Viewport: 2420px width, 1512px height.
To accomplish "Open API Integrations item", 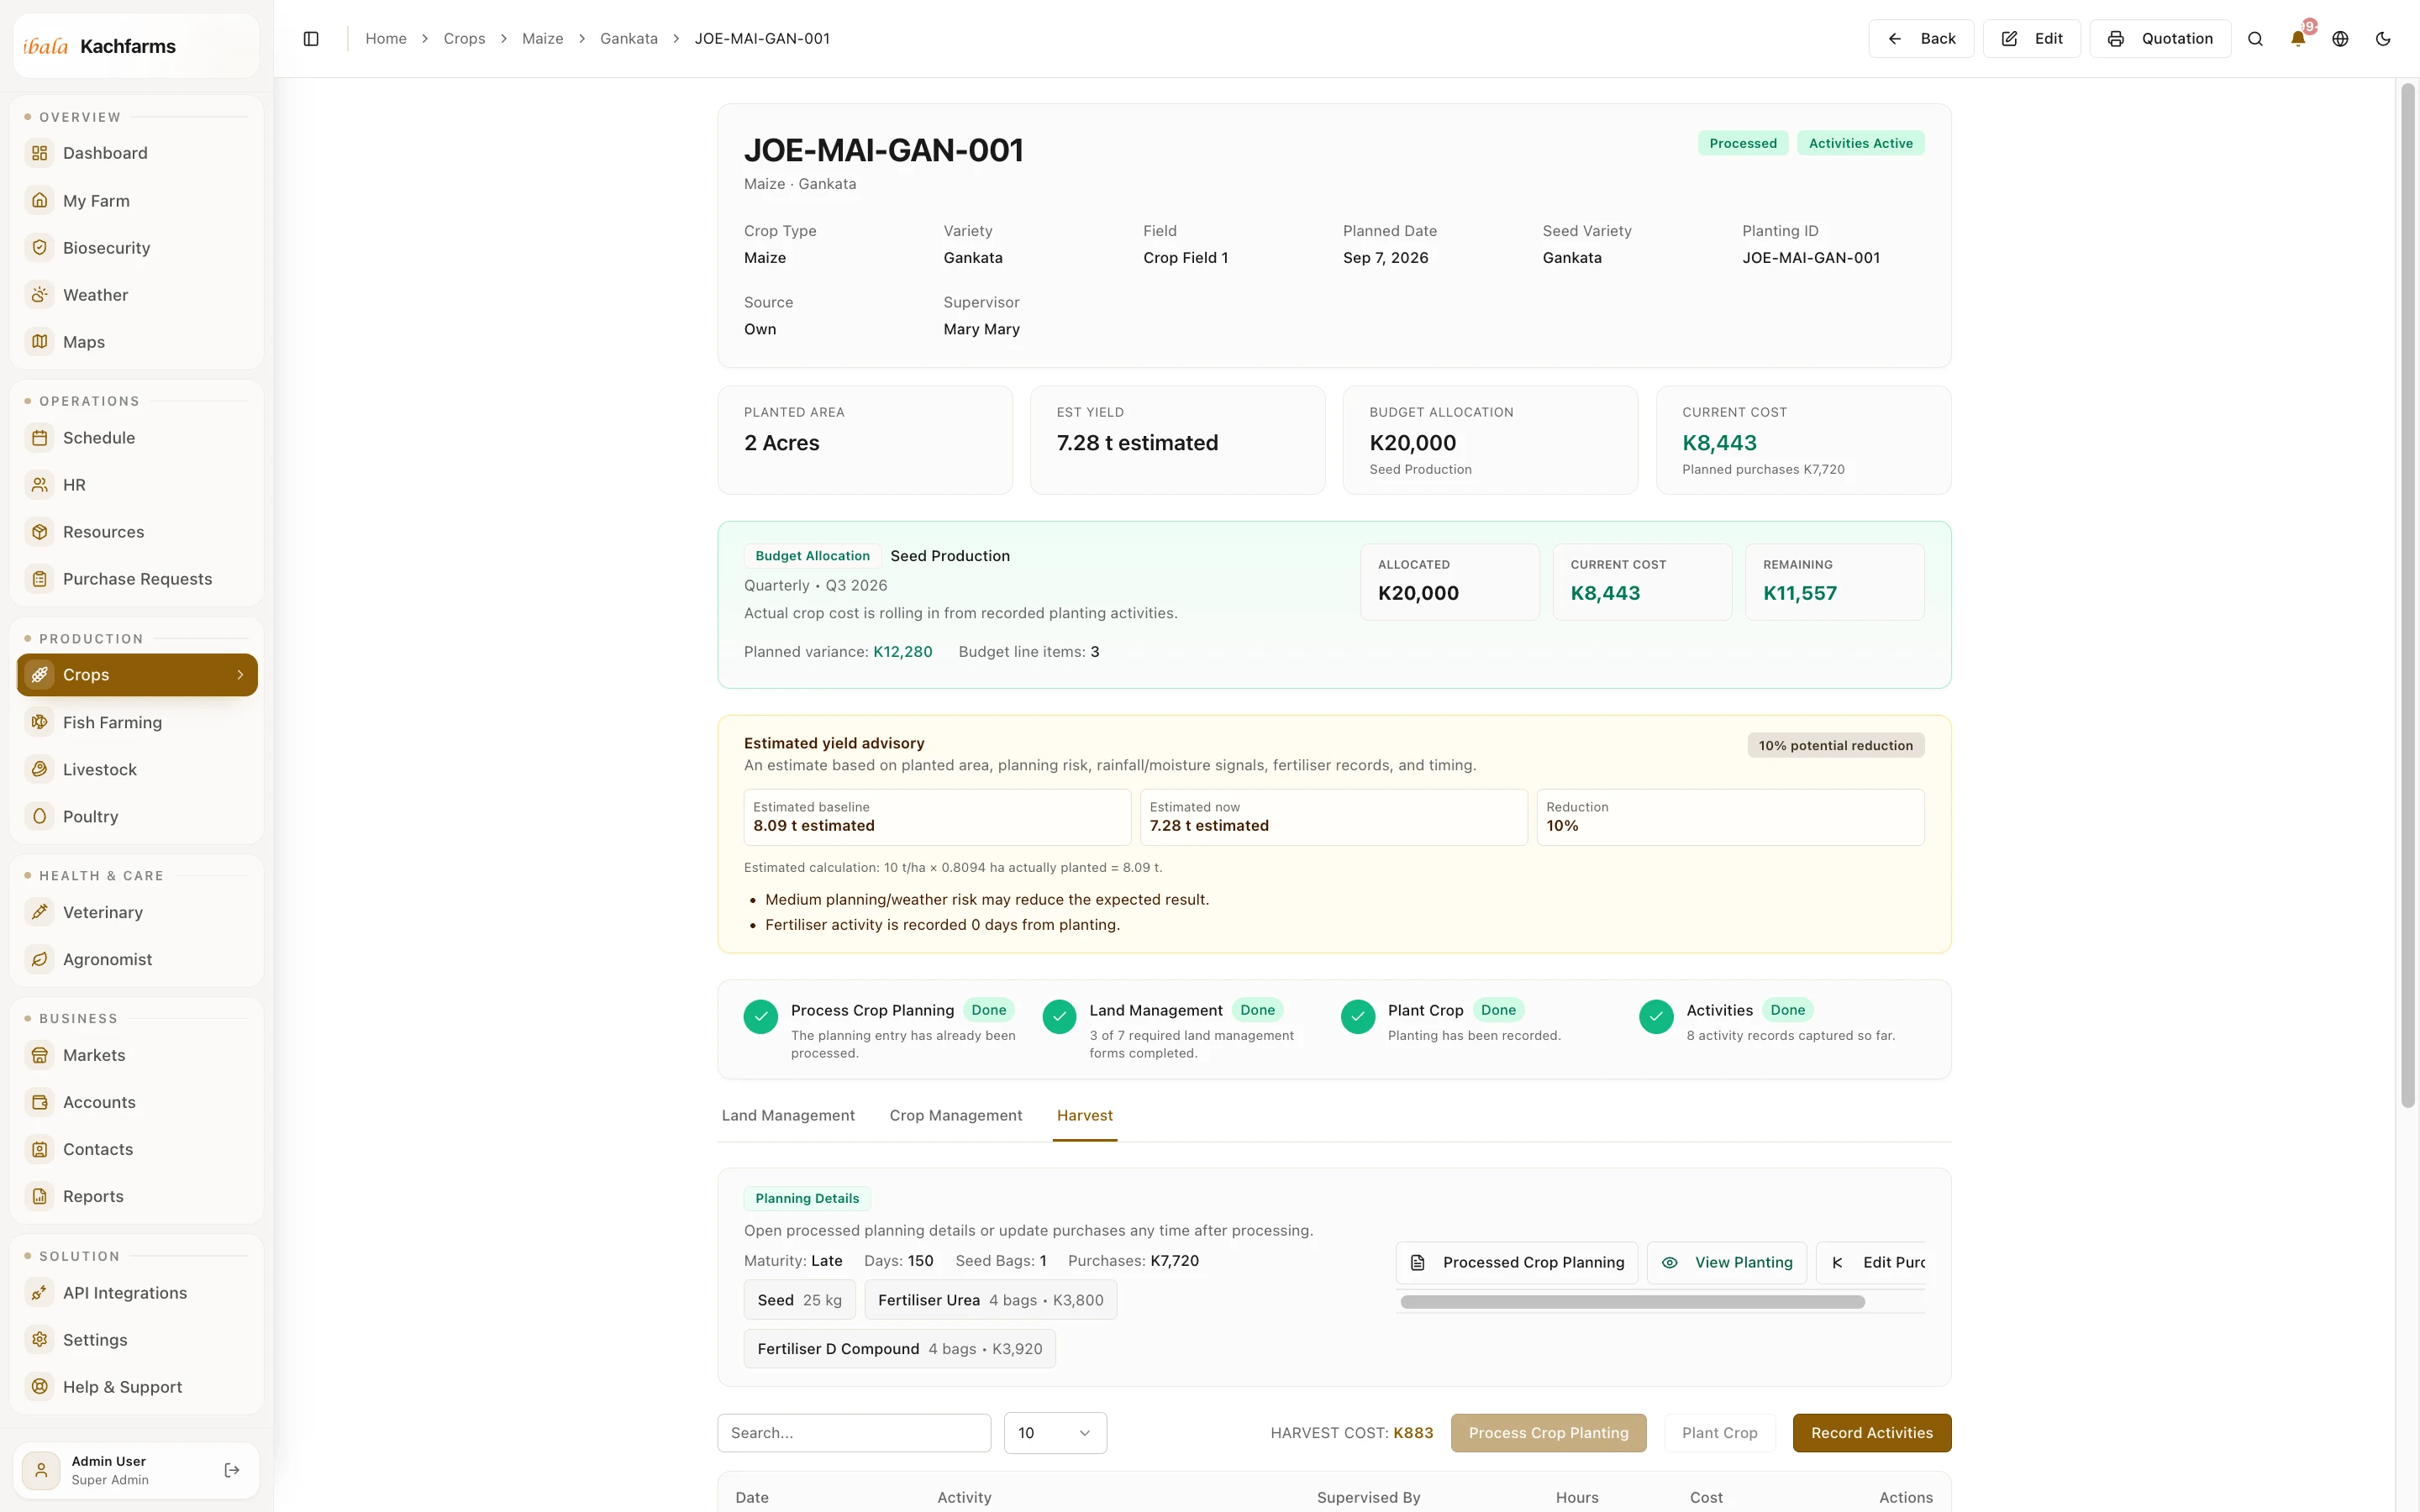I will [137, 1292].
